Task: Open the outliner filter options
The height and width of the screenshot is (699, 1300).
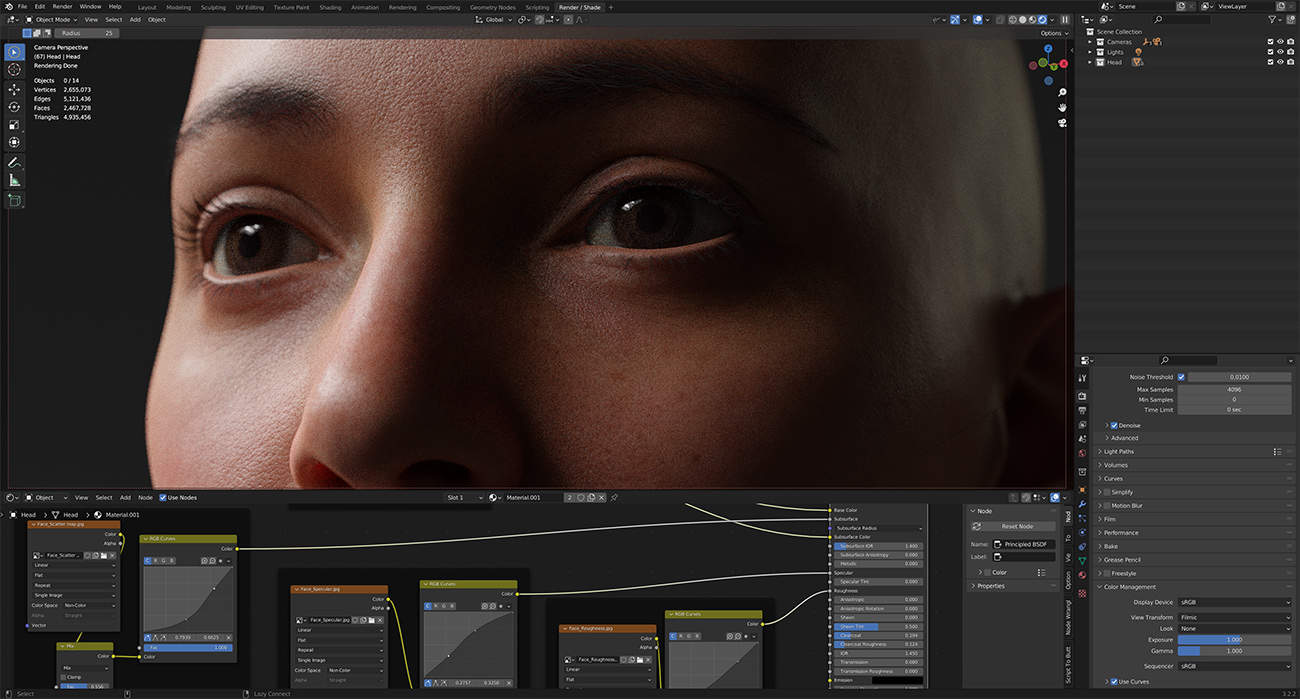Action: (x=1273, y=19)
